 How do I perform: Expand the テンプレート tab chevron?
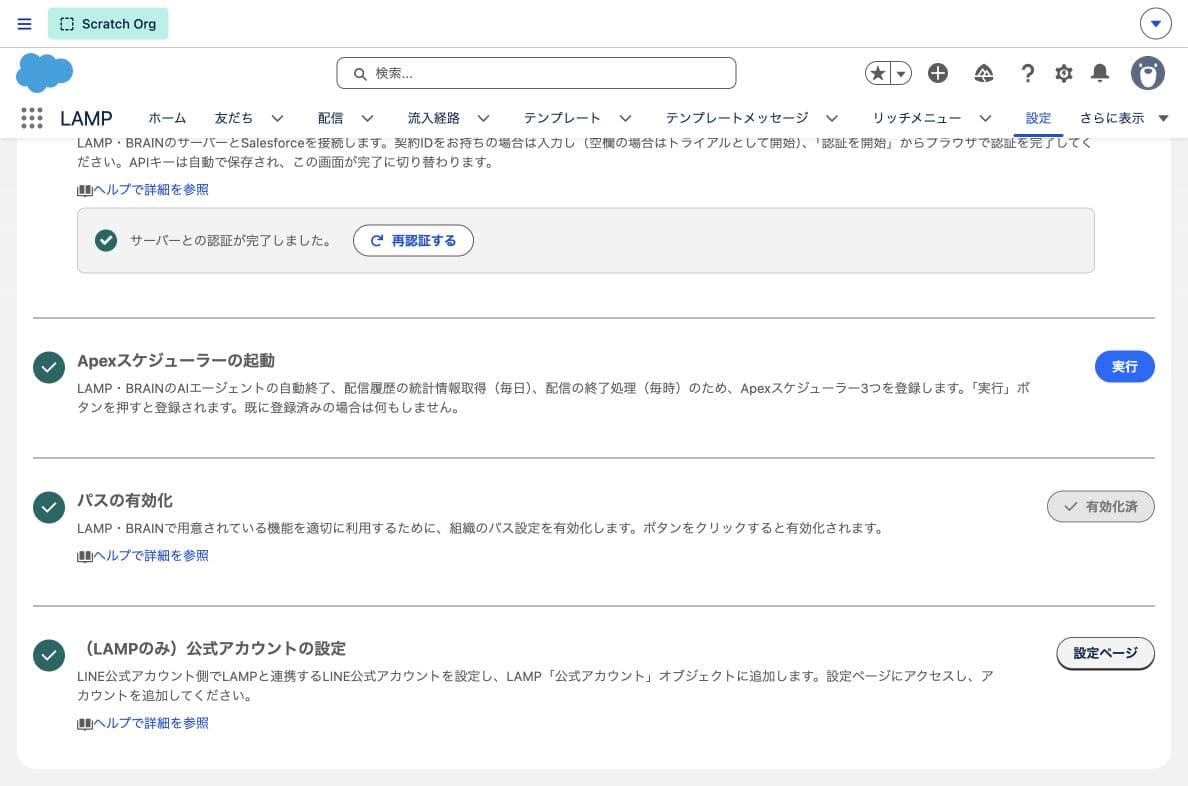(625, 118)
